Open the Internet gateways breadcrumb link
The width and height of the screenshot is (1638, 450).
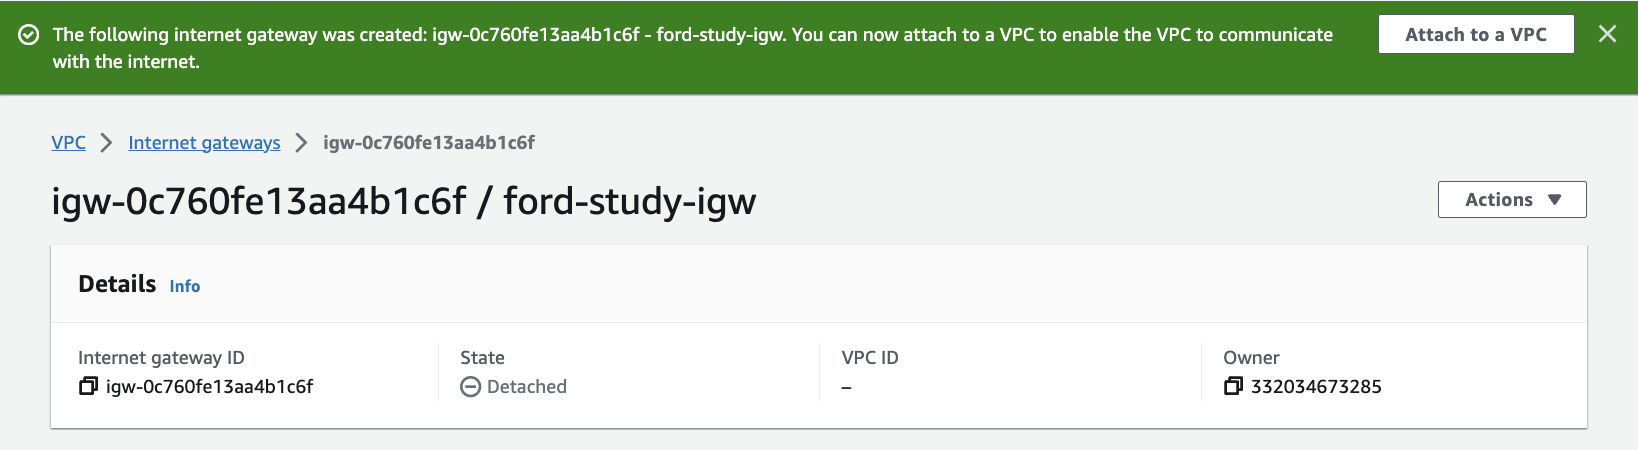click(204, 143)
